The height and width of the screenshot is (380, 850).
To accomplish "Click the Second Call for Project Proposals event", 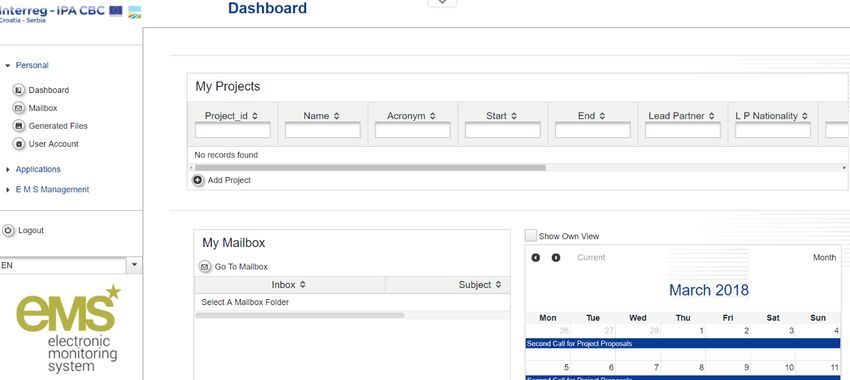I will (682, 343).
